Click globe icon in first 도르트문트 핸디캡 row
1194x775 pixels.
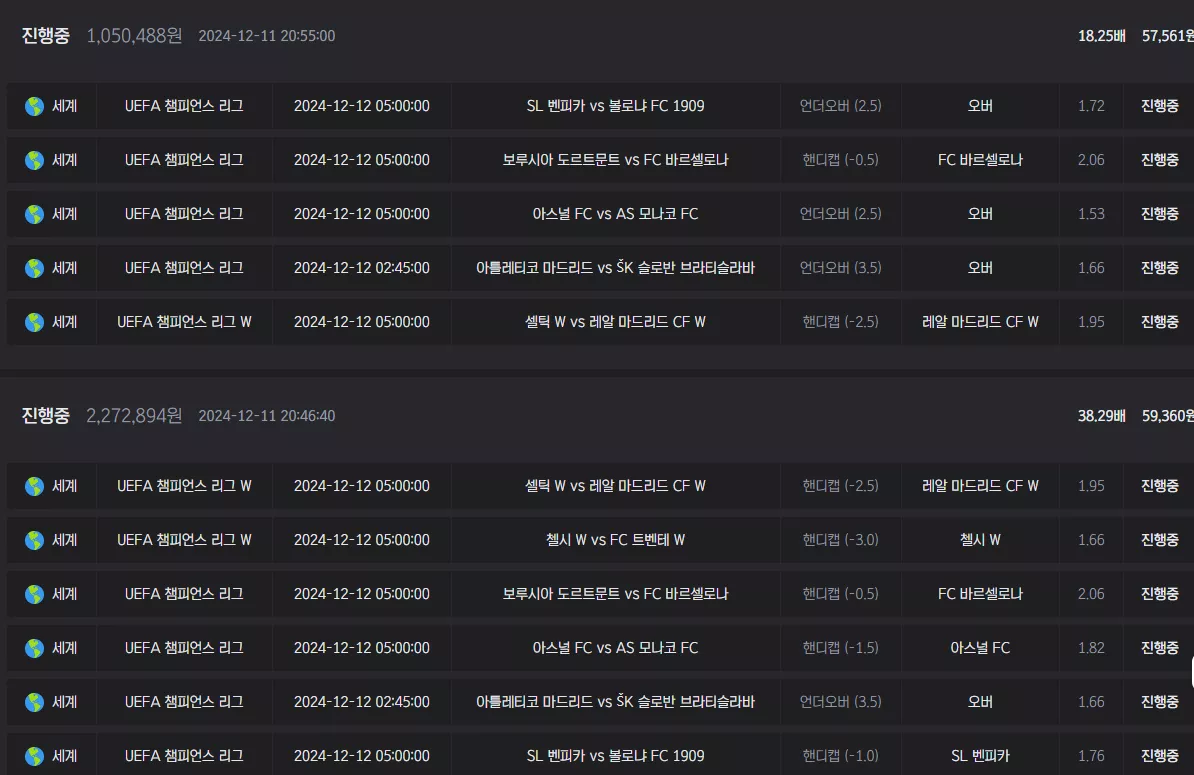coord(34,160)
